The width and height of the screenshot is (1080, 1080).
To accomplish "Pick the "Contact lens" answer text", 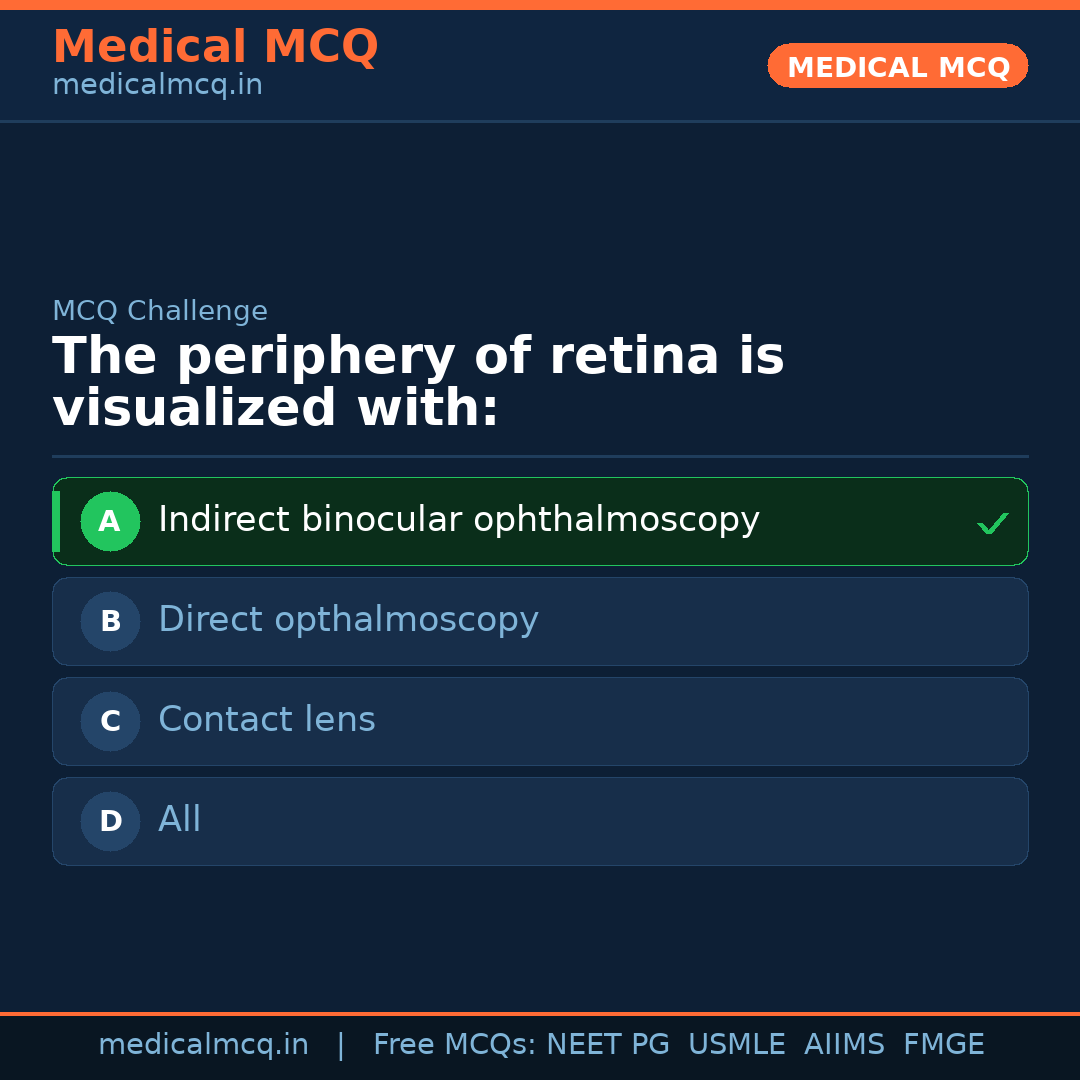I will click(267, 720).
